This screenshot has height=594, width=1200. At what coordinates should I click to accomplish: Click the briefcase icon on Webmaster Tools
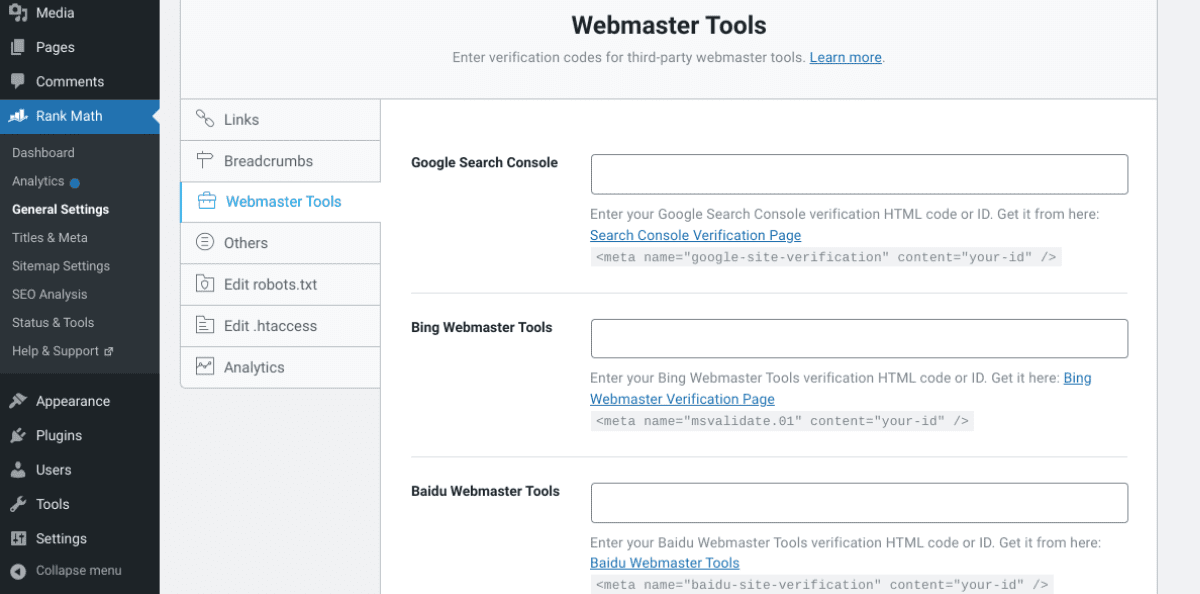click(x=209, y=201)
